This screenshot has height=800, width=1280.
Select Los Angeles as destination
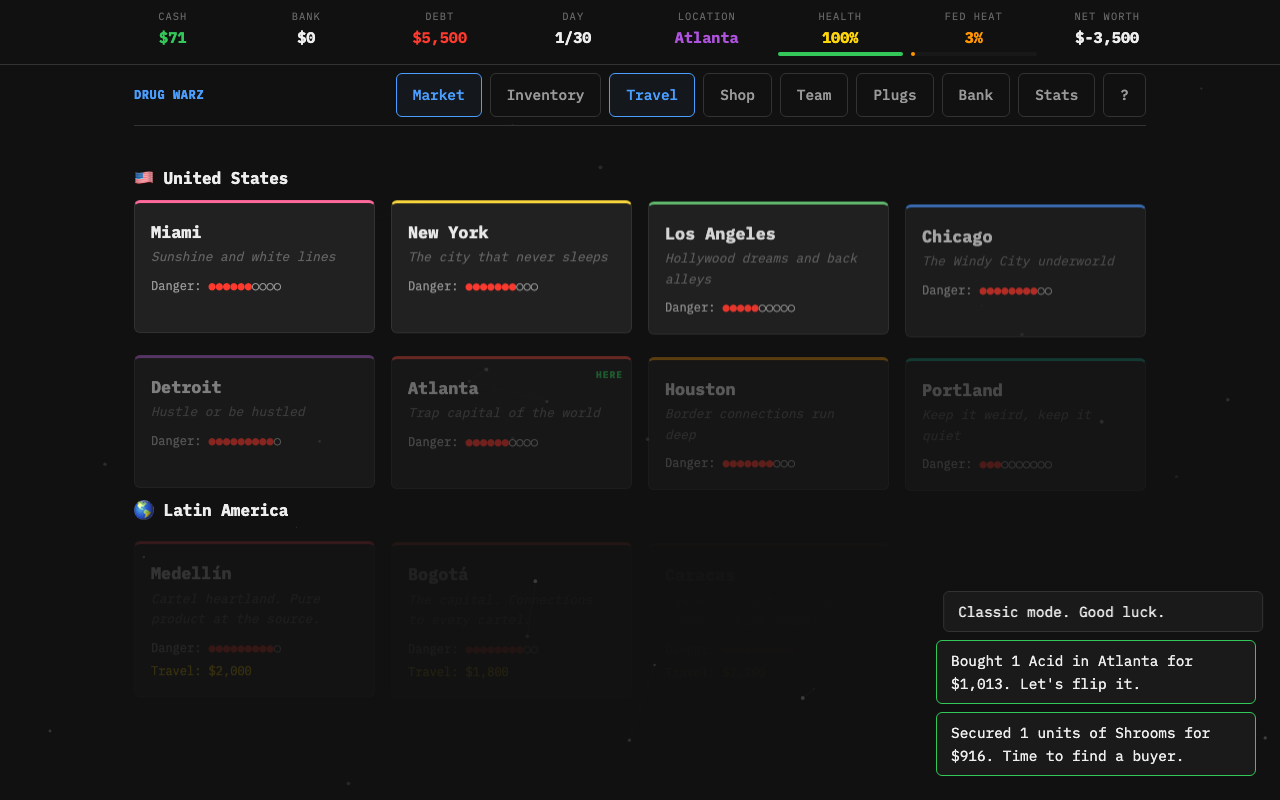pos(768,268)
